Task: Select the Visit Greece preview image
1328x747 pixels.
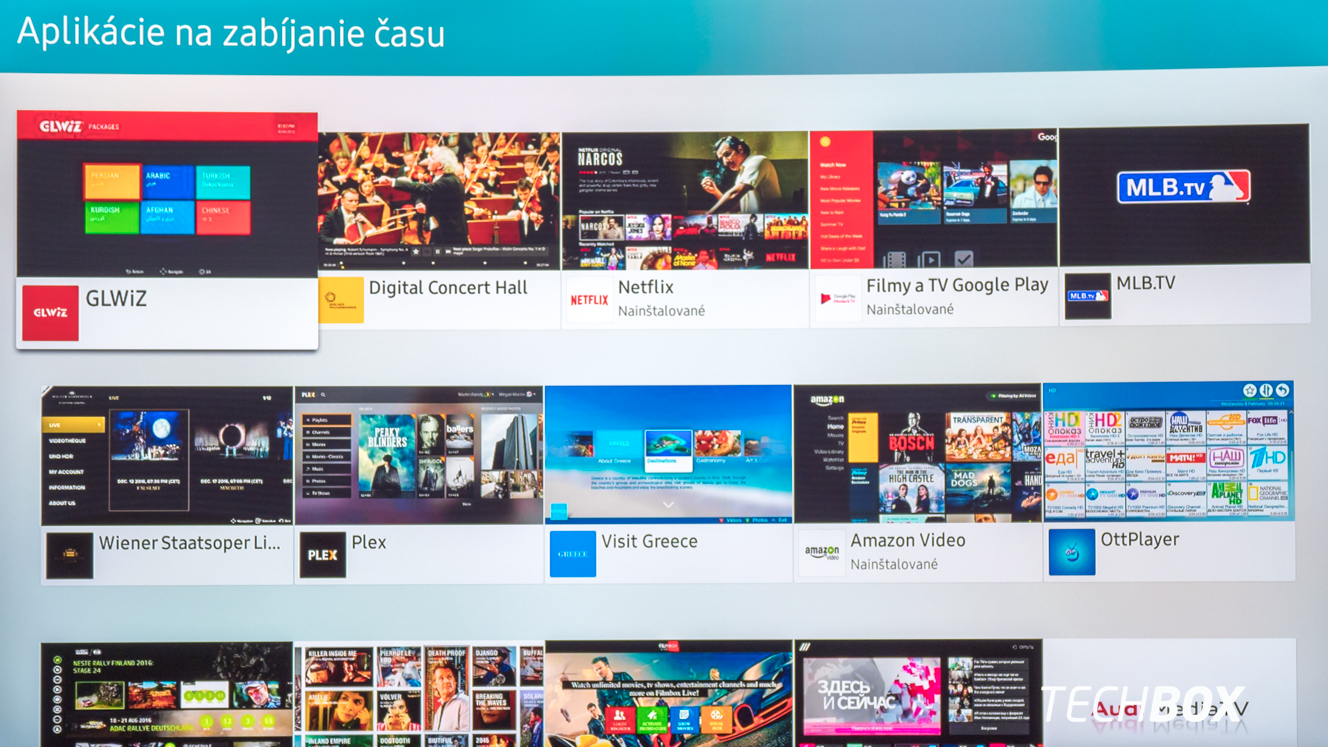Action: (x=668, y=454)
